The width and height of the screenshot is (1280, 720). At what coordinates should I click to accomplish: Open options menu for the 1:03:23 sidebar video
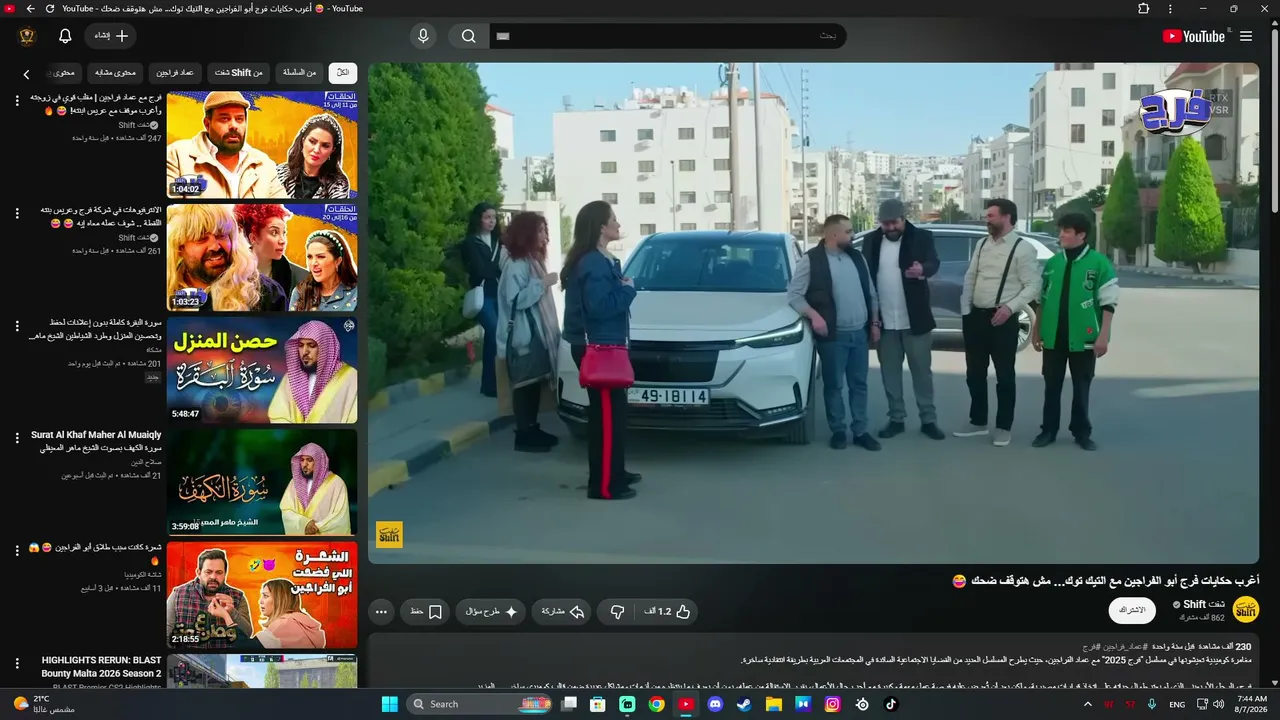(17, 213)
